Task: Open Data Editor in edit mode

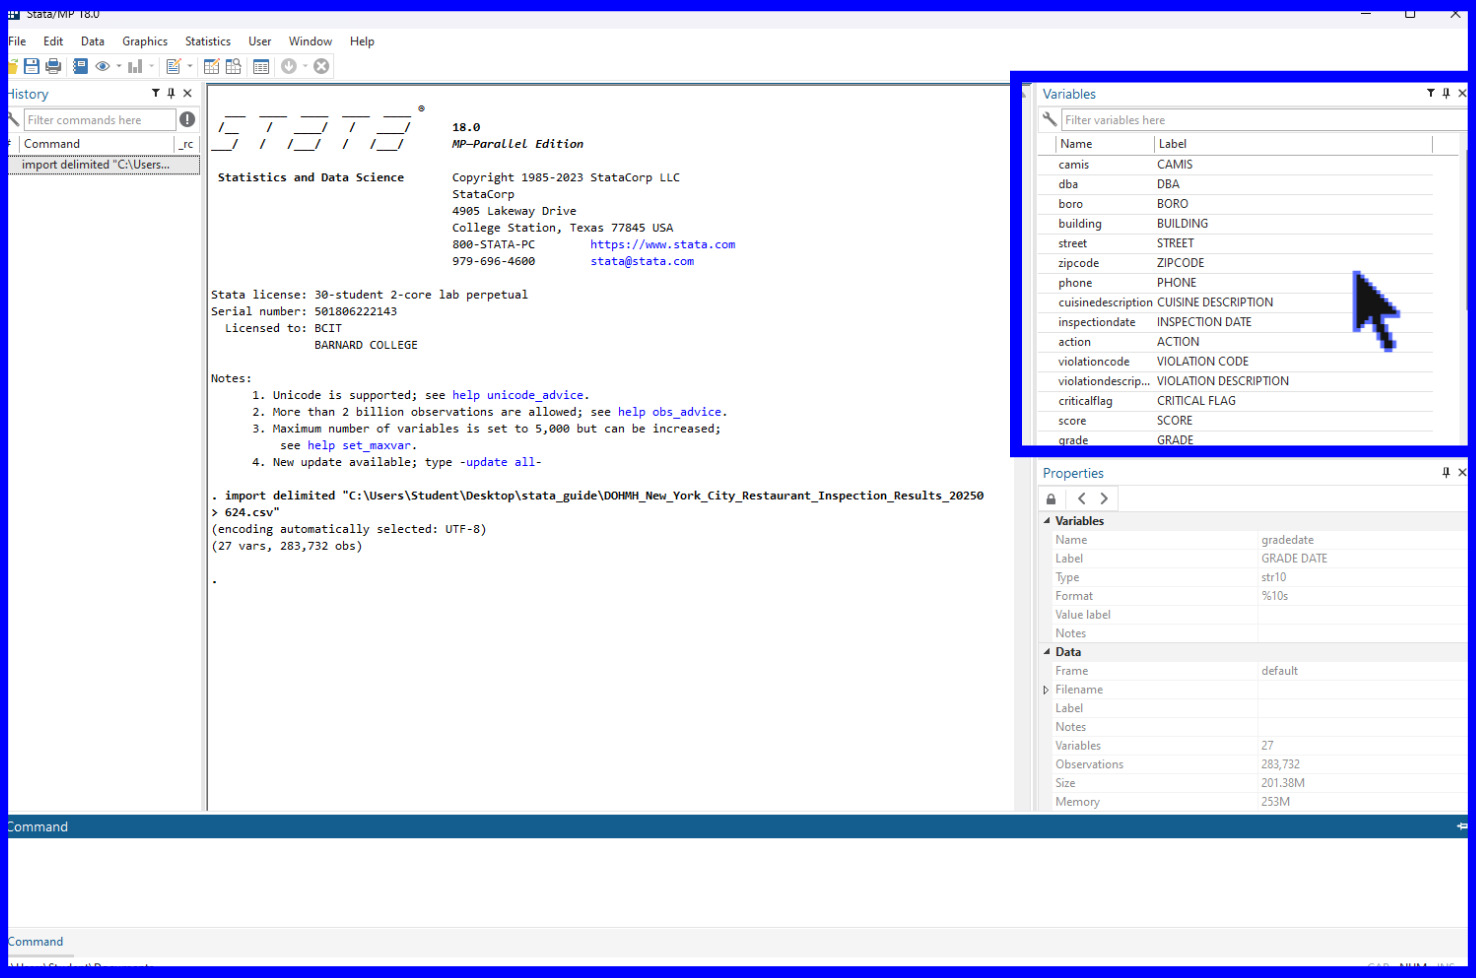Action: tap(212, 66)
